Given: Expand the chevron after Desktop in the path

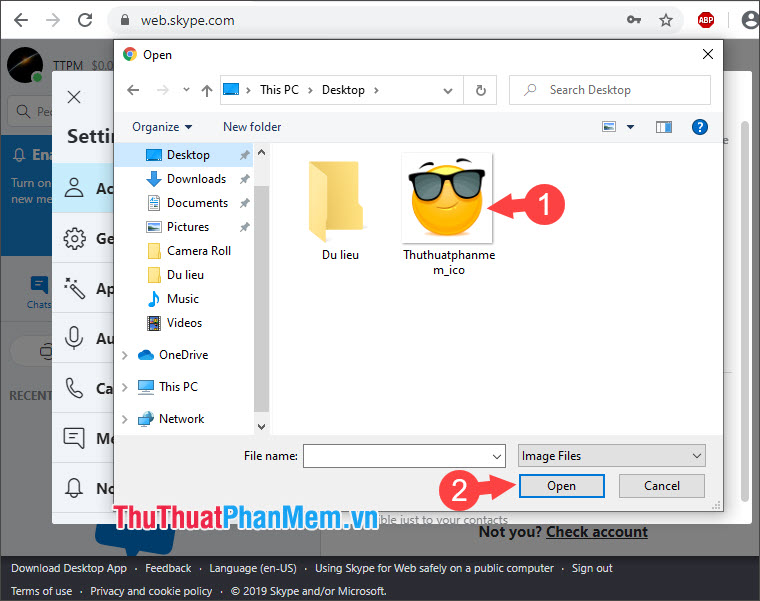Looking at the screenshot, I should click(376, 90).
